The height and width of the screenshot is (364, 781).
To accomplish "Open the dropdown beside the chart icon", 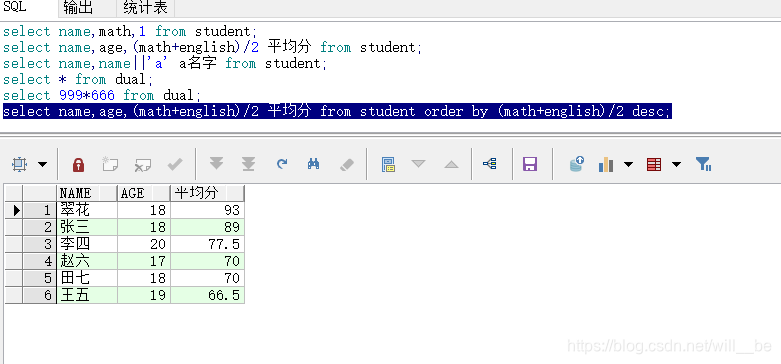I will [628, 164].
